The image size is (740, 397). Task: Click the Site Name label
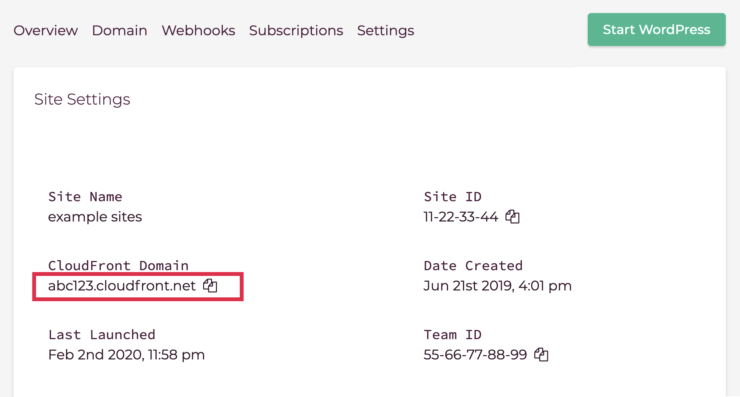[85, 196]
